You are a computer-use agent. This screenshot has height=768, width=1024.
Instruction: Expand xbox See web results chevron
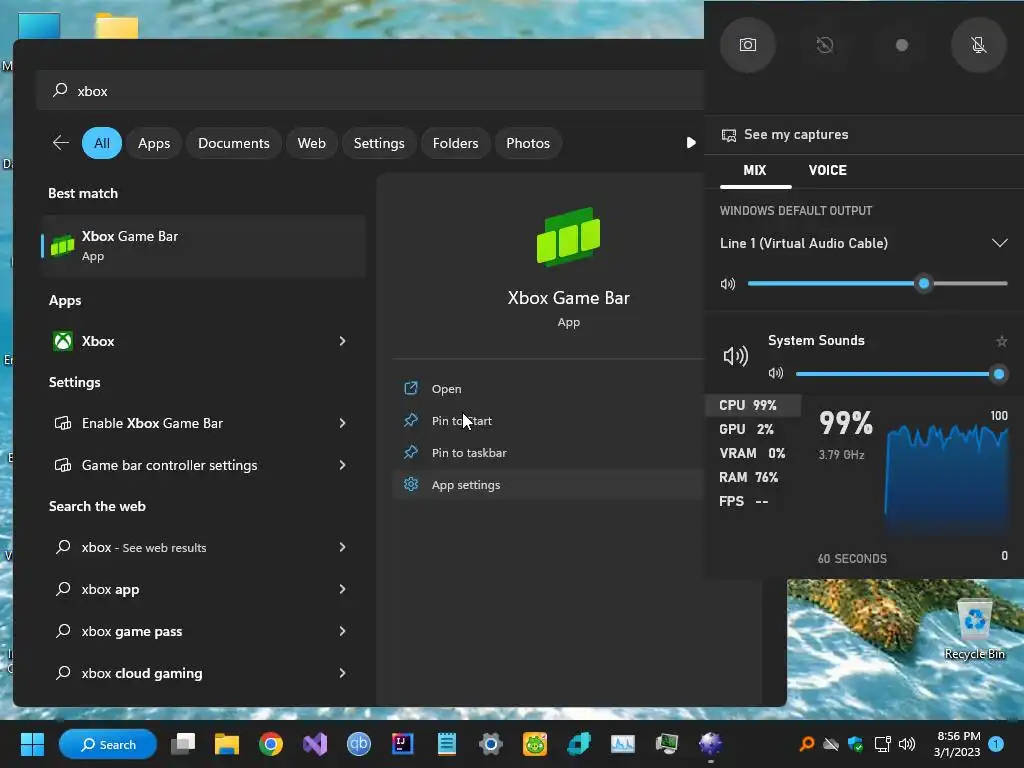(x=342, y=547)
